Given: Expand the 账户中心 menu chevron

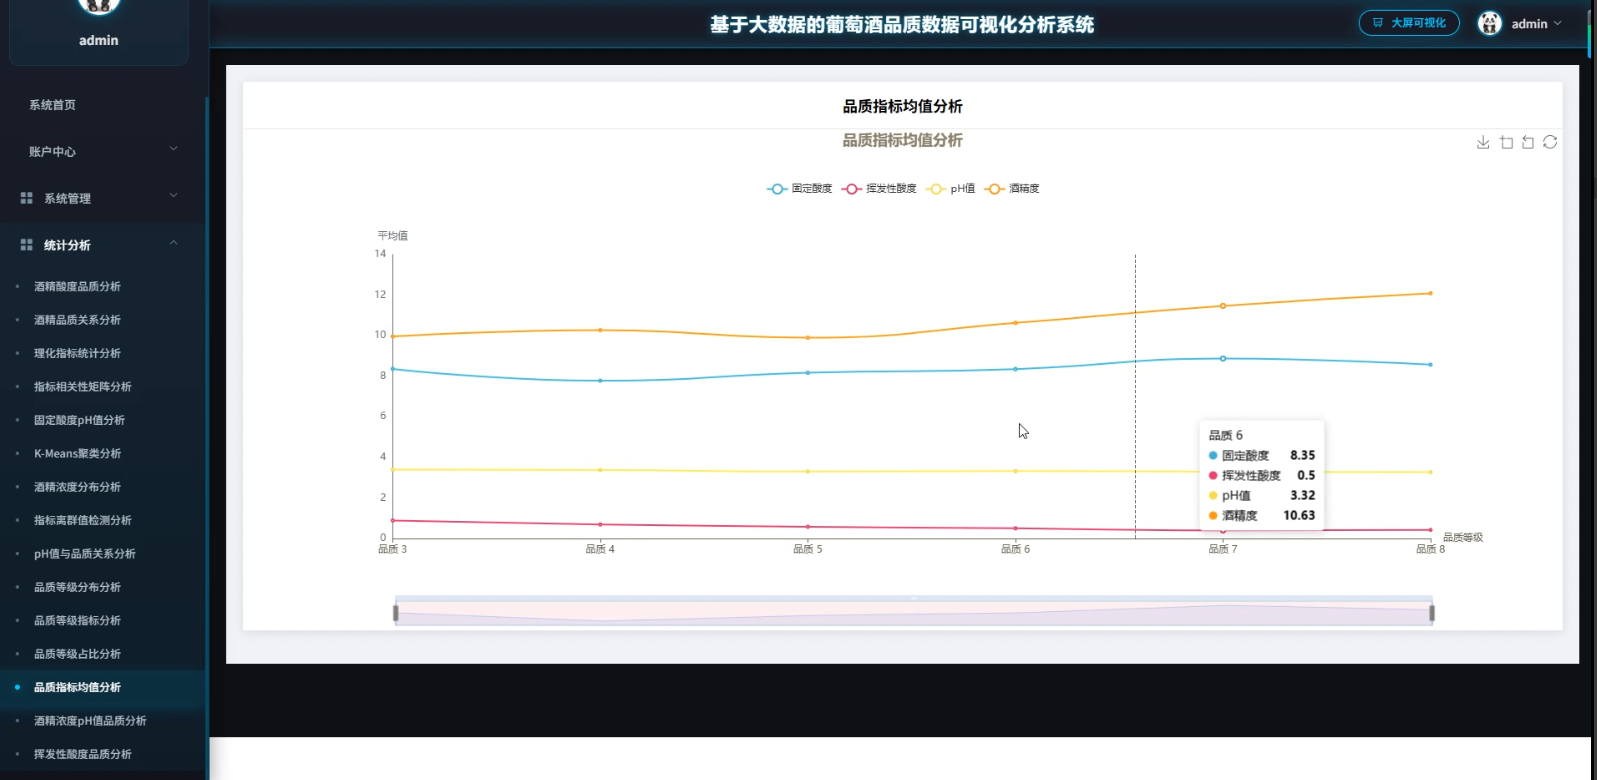Looking at the screenshot, I should coord(173,149).
